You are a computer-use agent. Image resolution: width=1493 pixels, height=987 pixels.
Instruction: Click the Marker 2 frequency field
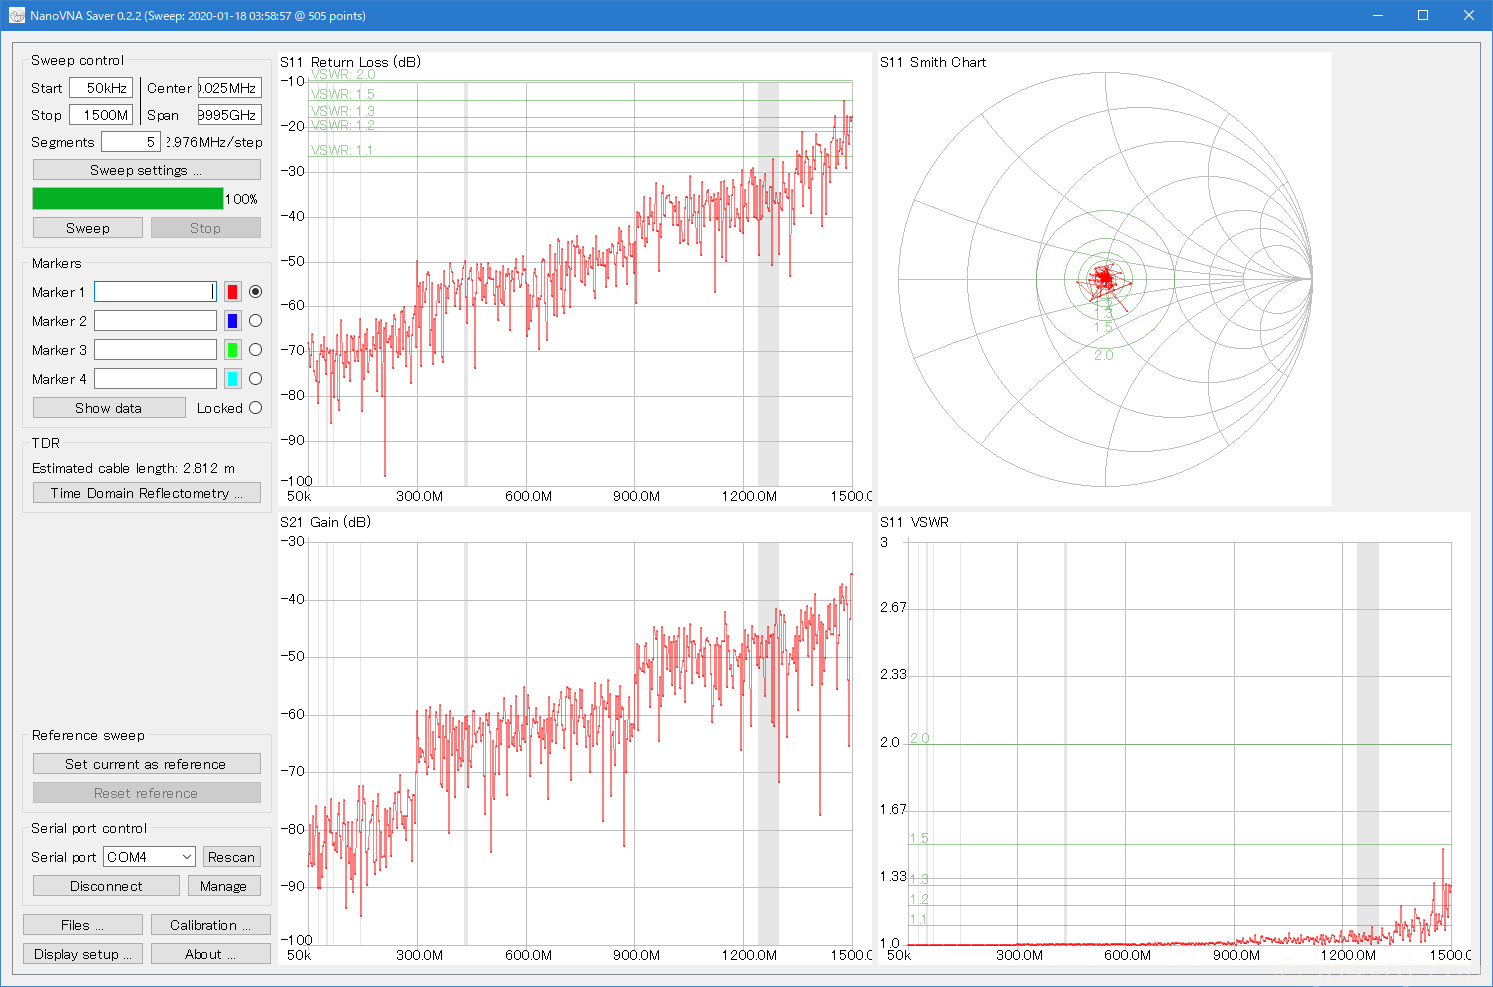coord(155,321)
